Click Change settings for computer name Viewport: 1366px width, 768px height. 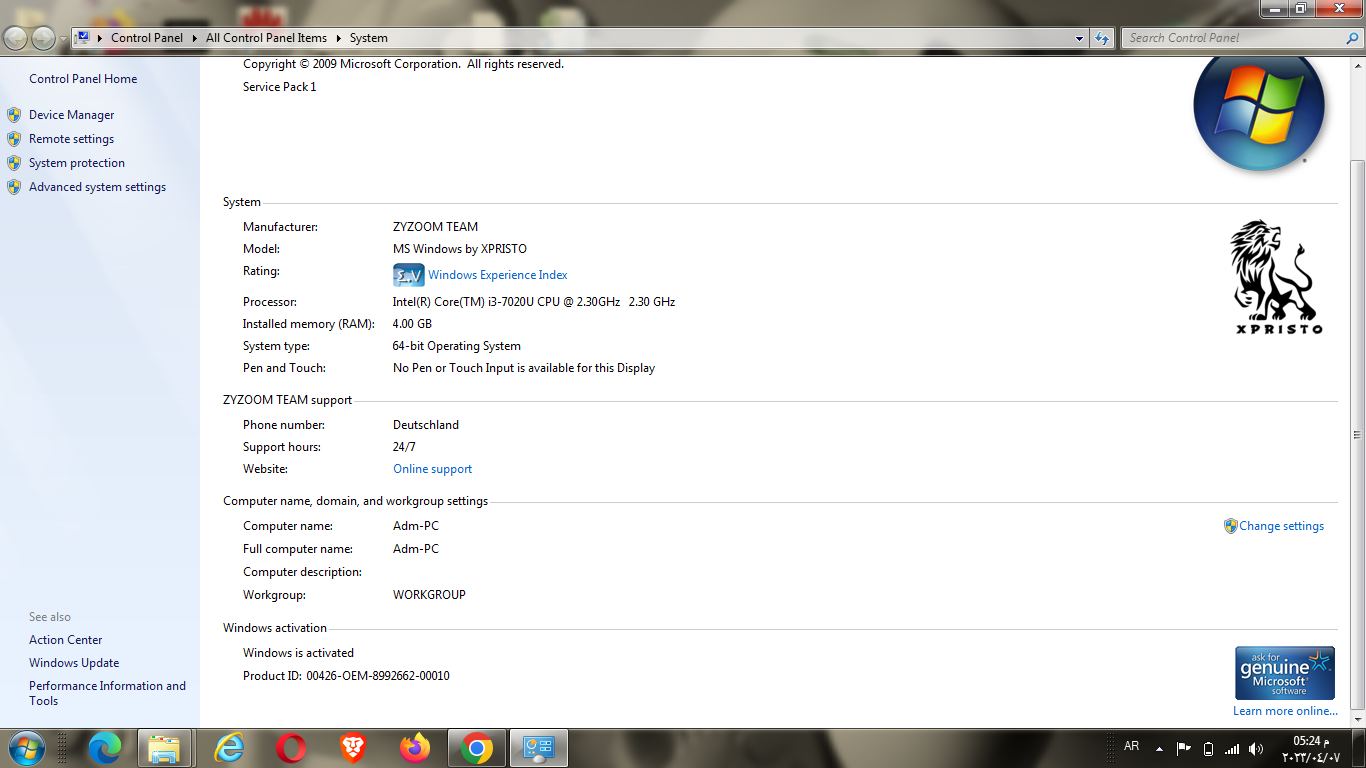[1281, 526]
